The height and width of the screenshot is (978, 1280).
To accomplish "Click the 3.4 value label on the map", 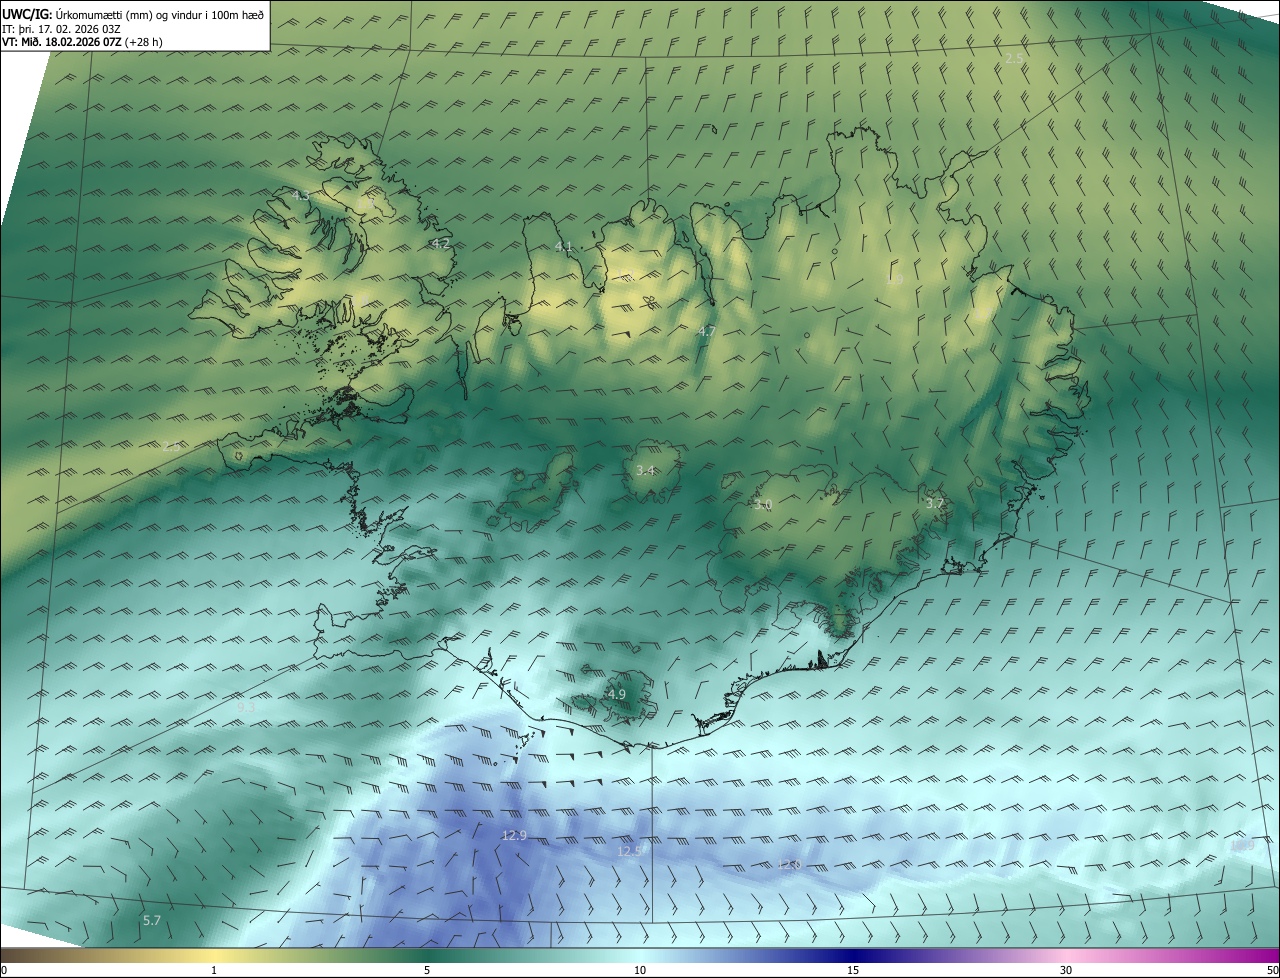I will tap(646, 470).
